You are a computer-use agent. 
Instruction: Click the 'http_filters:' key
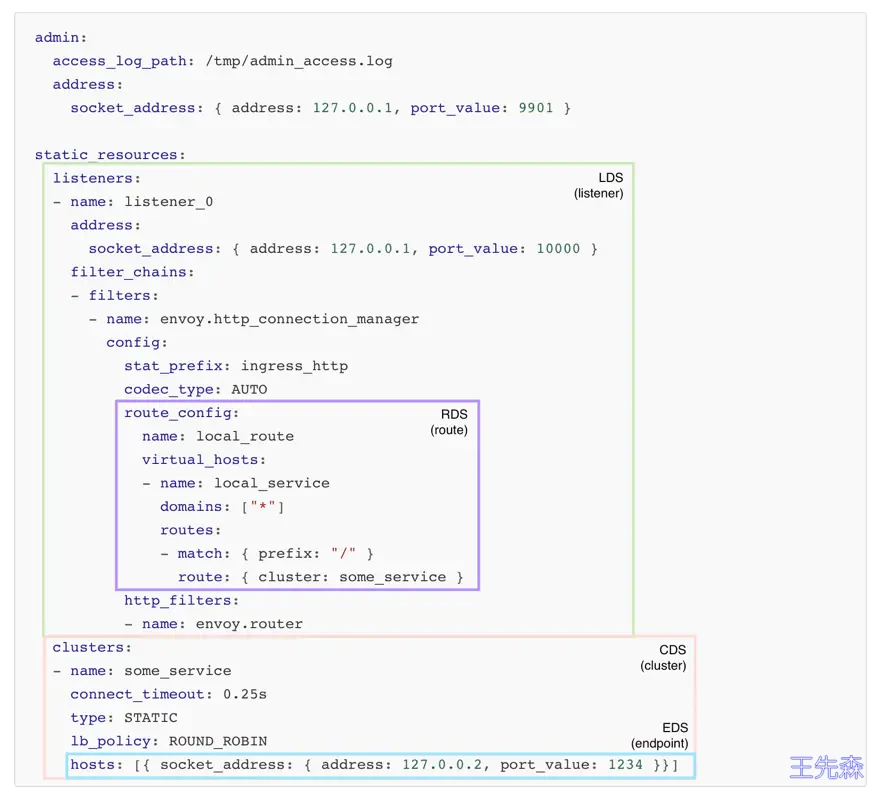(x=182, y=601)
